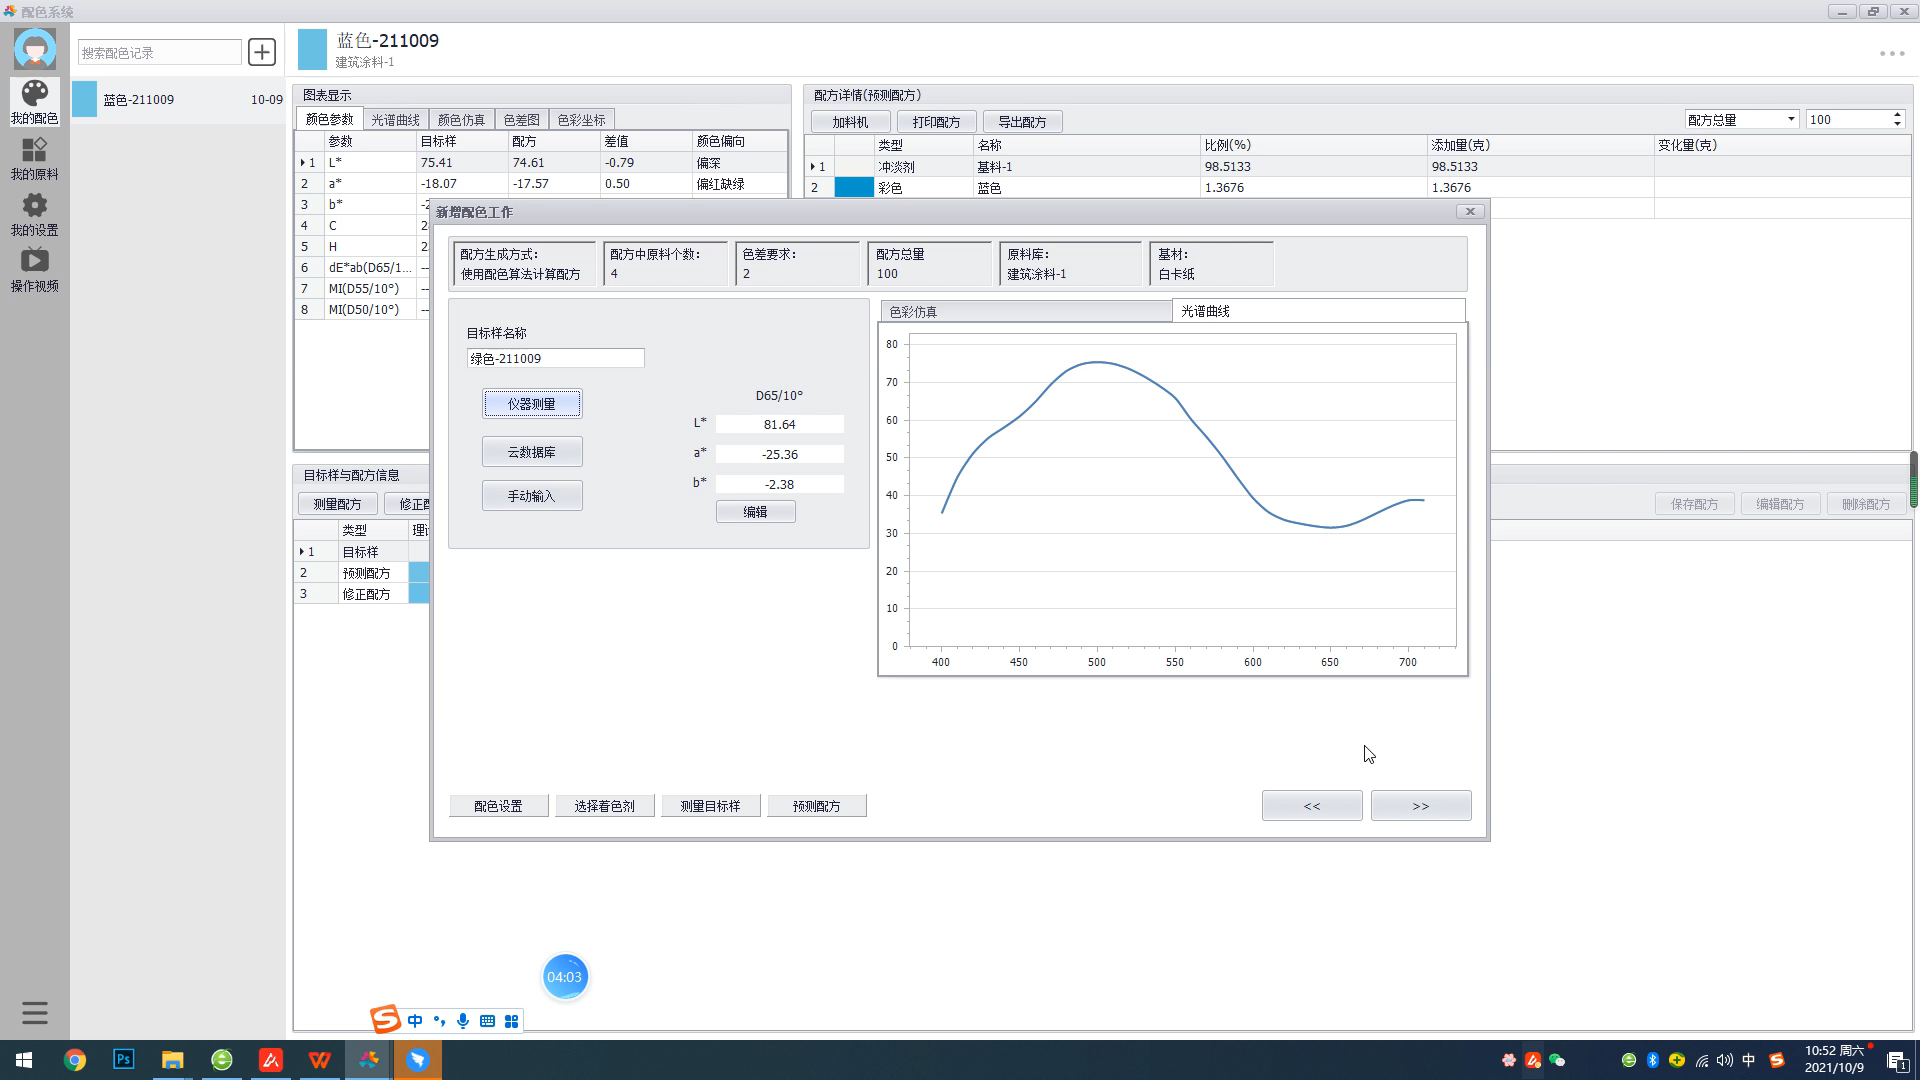Click the add new record plus icon

[262, 52]
